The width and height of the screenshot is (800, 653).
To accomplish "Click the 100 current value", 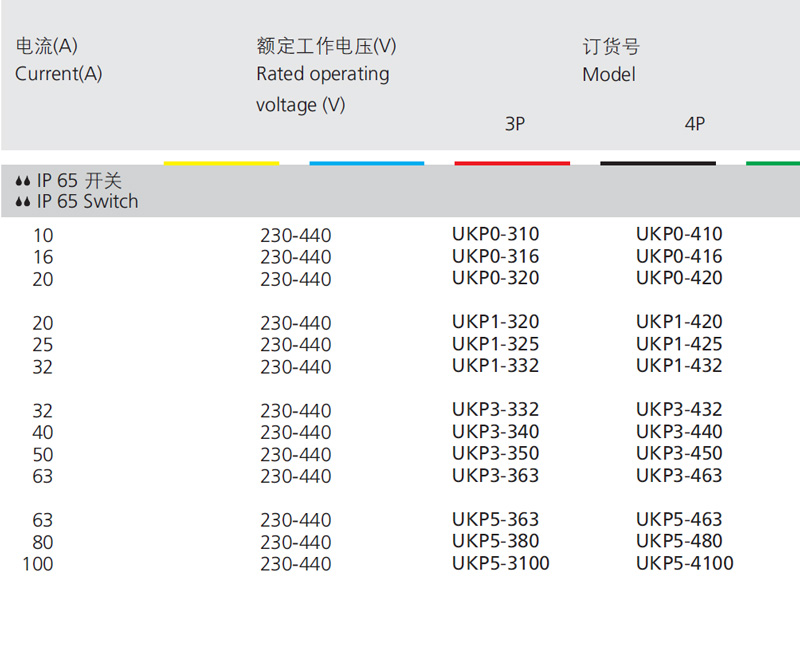I will 38,565.
